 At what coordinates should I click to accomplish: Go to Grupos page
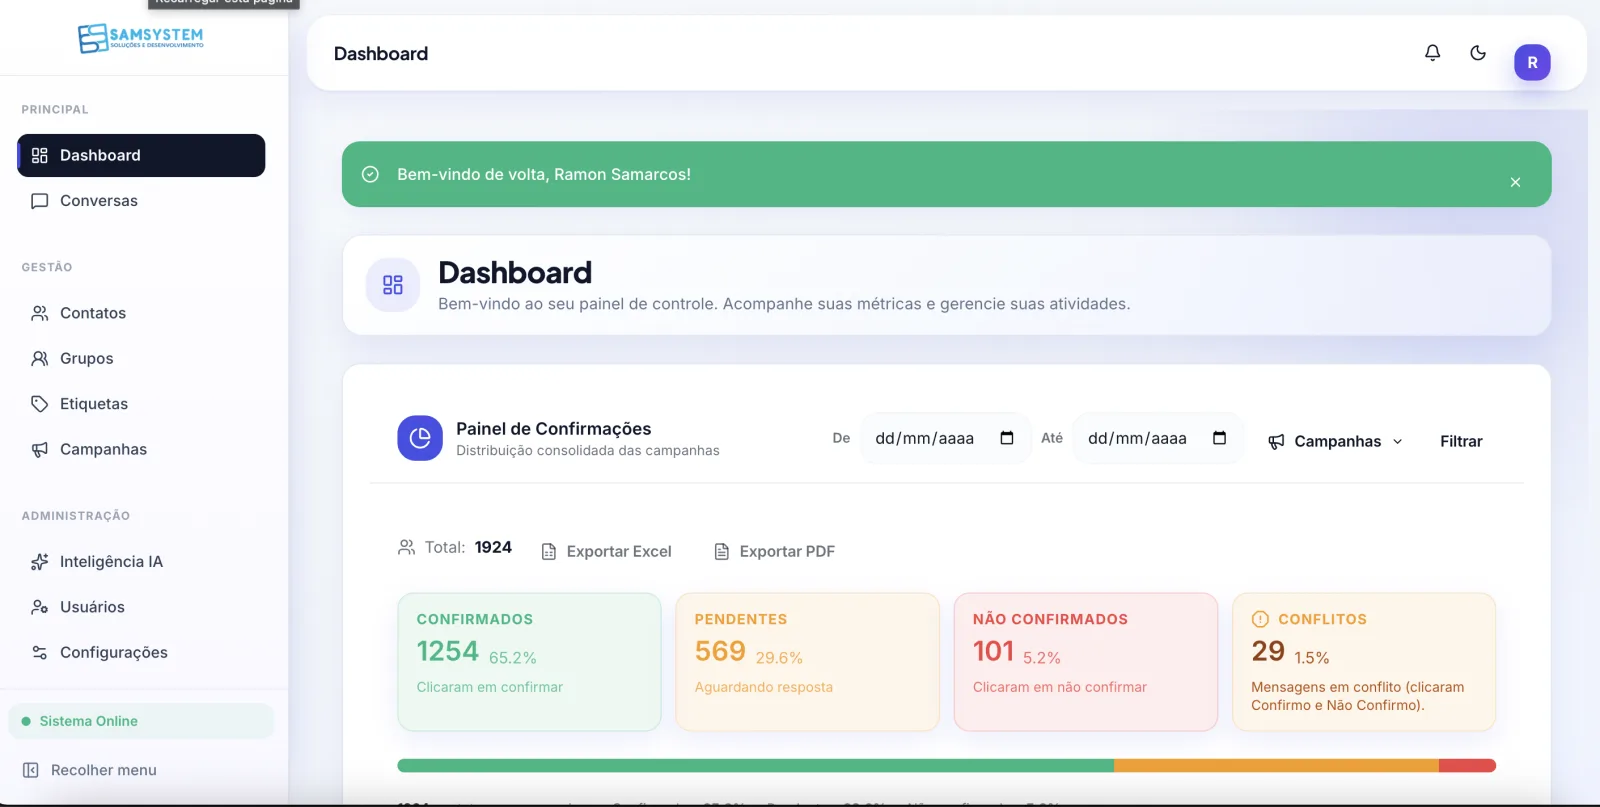pyautogui.click(x=141, y=358)
